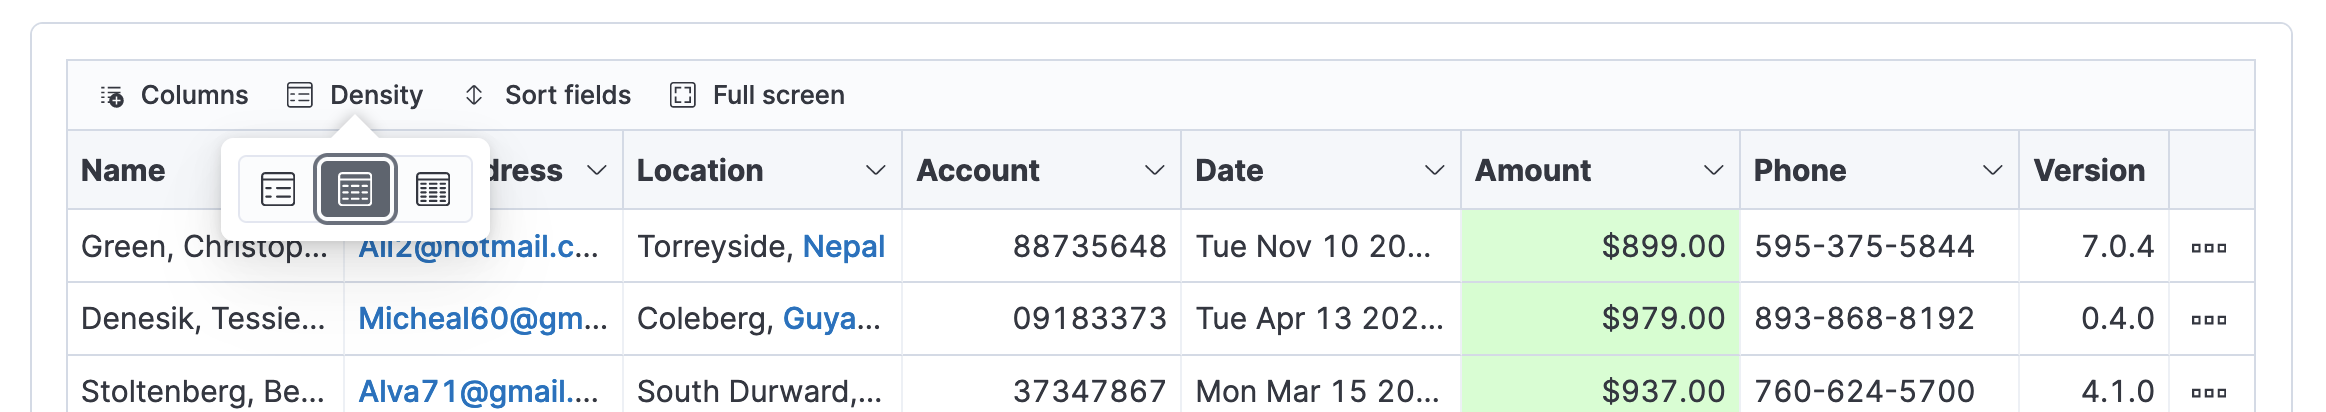Expand Account column header menu

point(1155,171)
